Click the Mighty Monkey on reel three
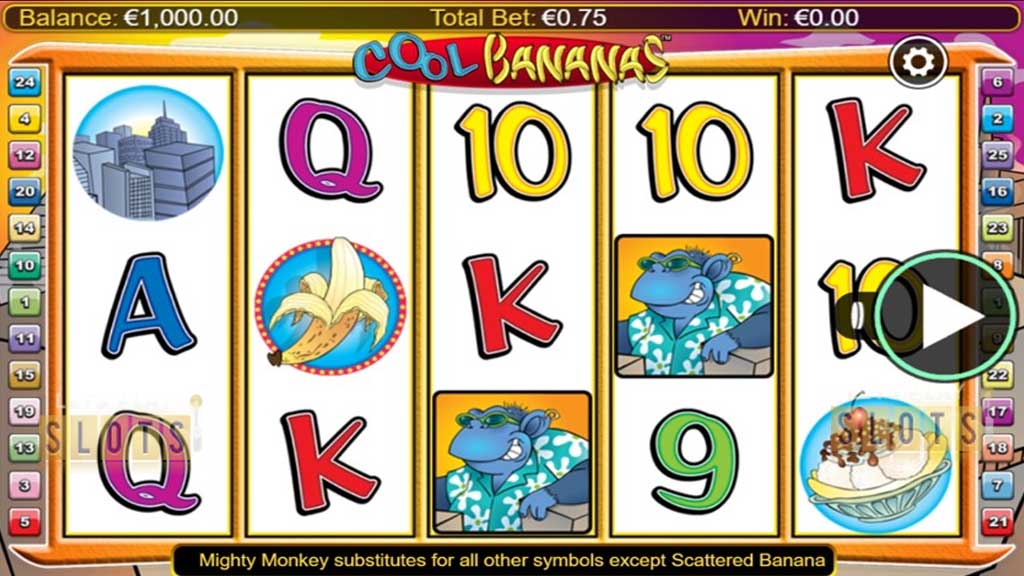Screen dimensions: 1024x576 513,462
